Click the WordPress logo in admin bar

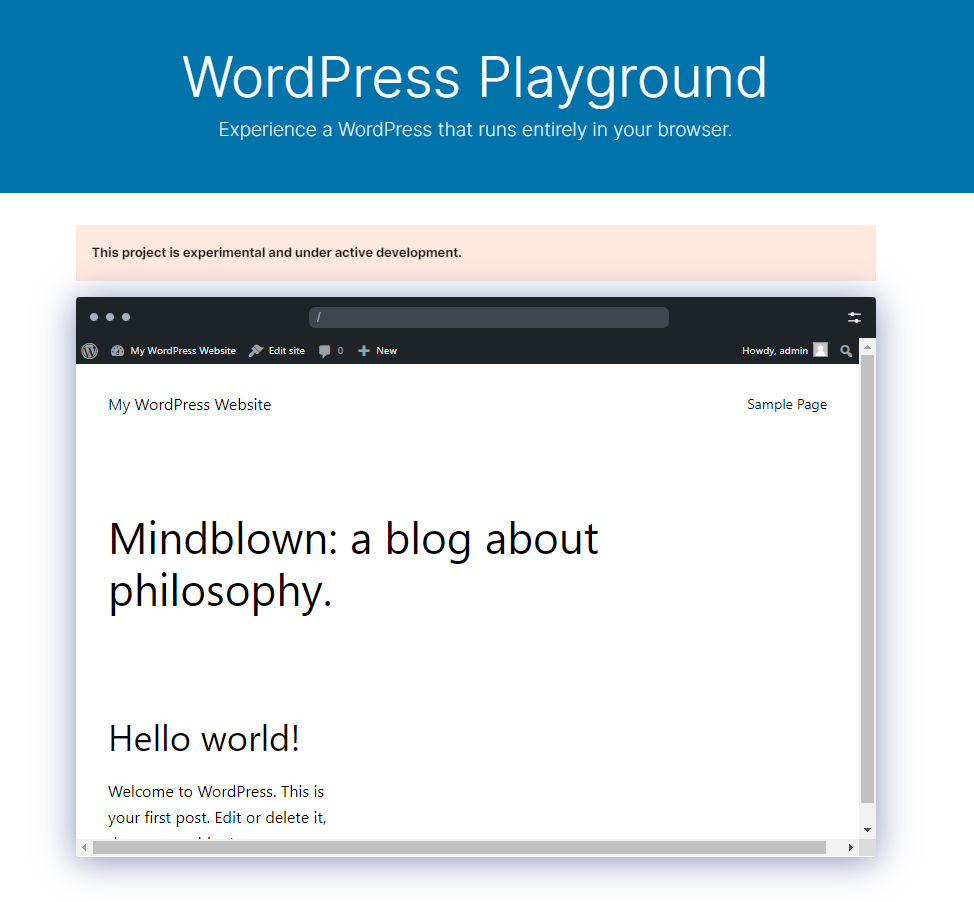click(x=90, y=351)
